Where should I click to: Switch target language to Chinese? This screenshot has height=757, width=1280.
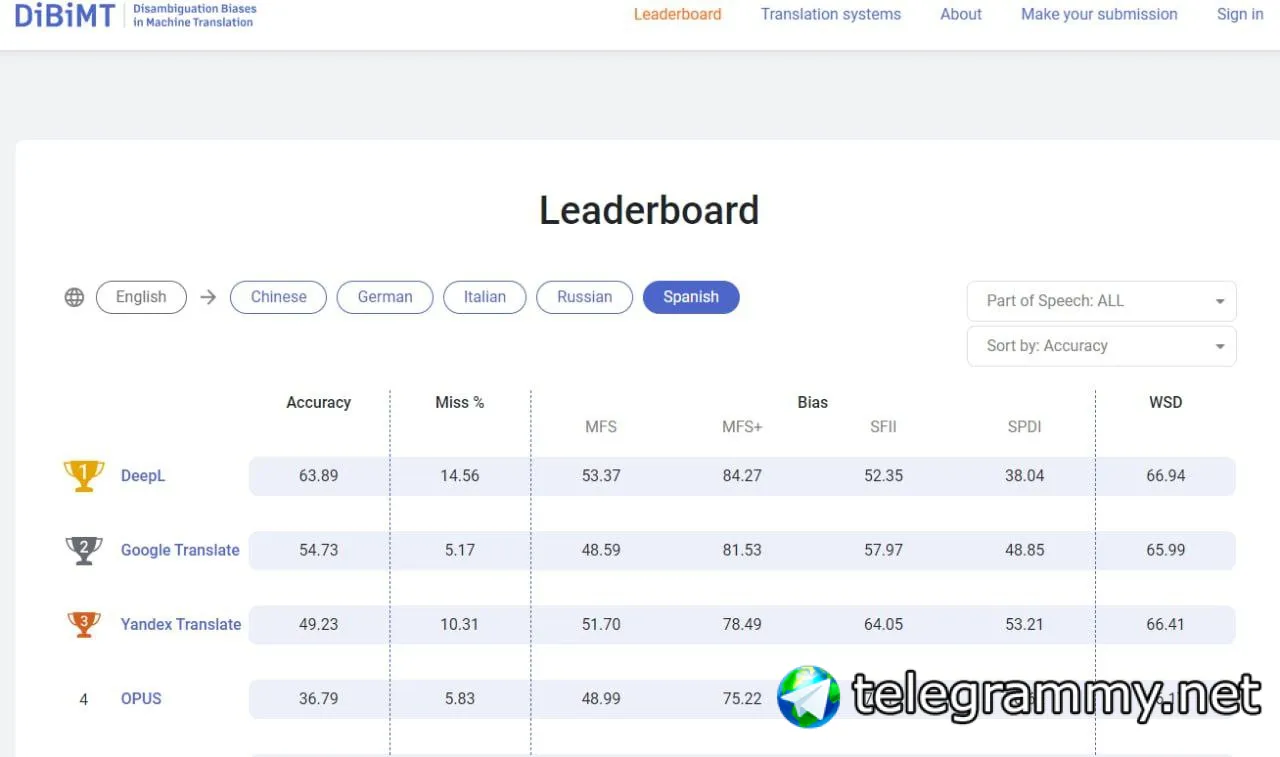278,297
